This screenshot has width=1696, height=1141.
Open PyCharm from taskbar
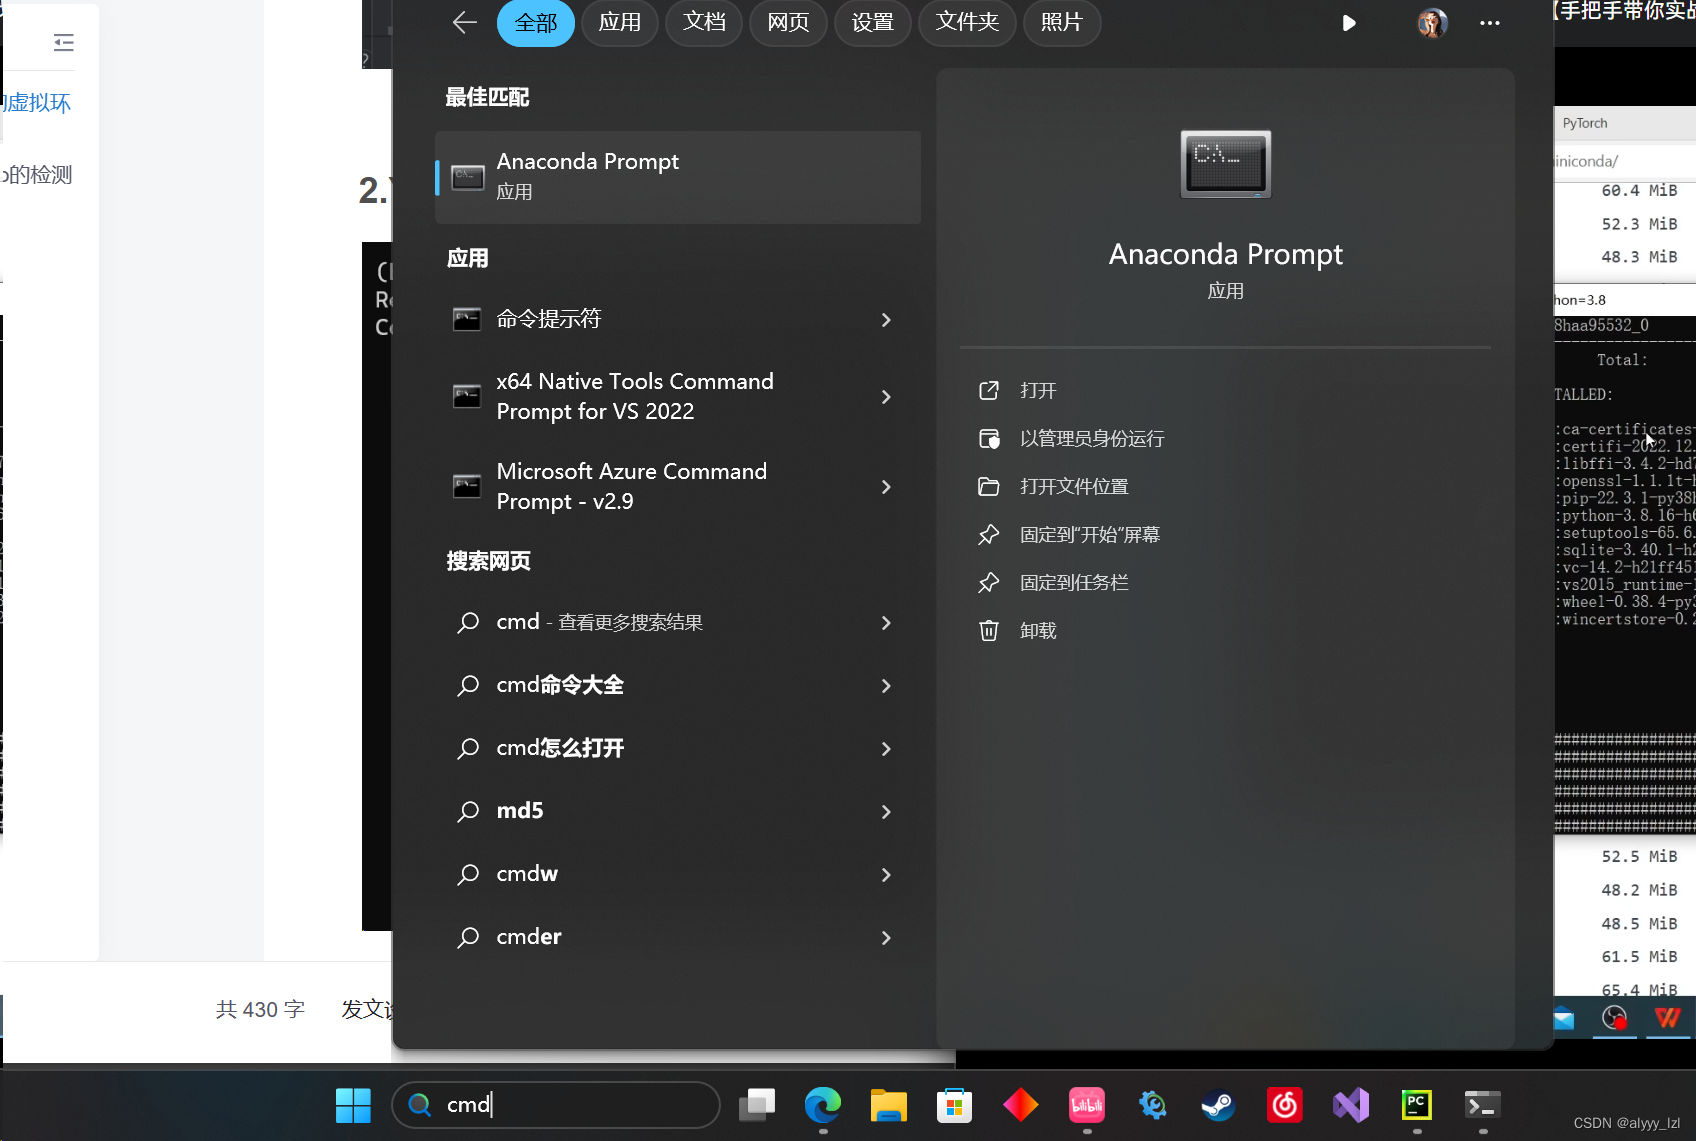pos(1417,1105)
